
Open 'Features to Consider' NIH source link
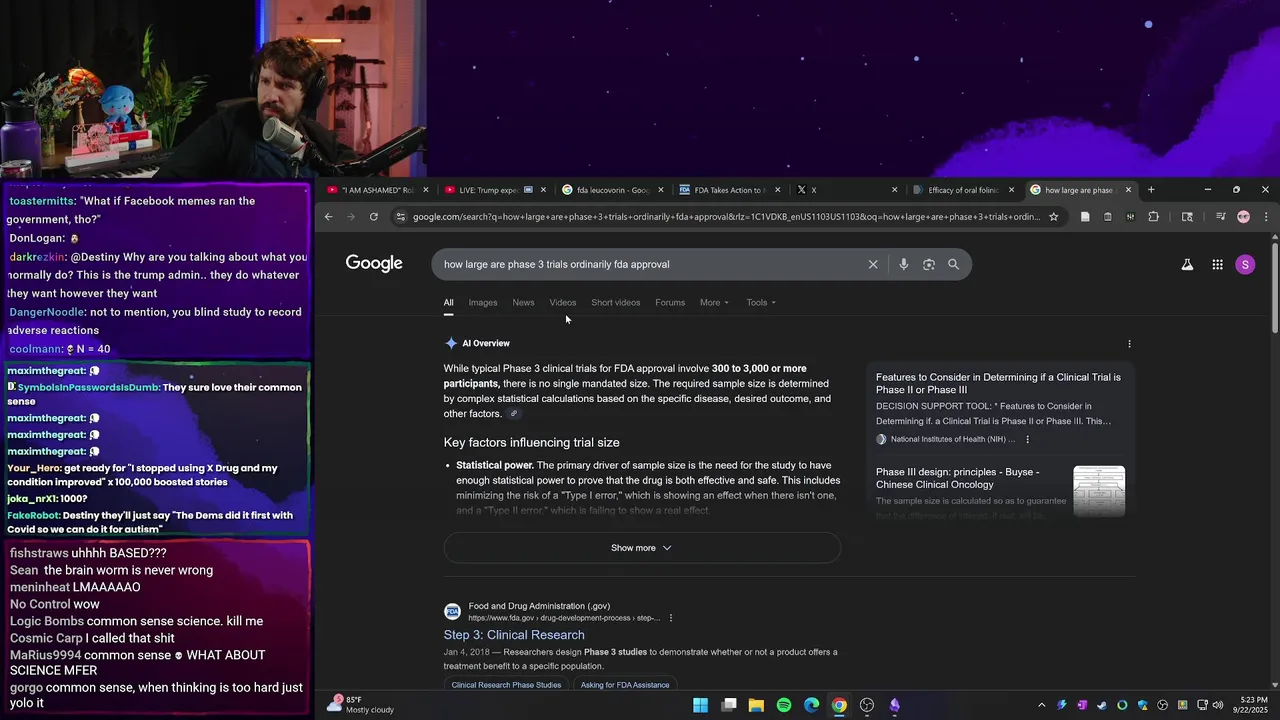[x=998, y=384]
